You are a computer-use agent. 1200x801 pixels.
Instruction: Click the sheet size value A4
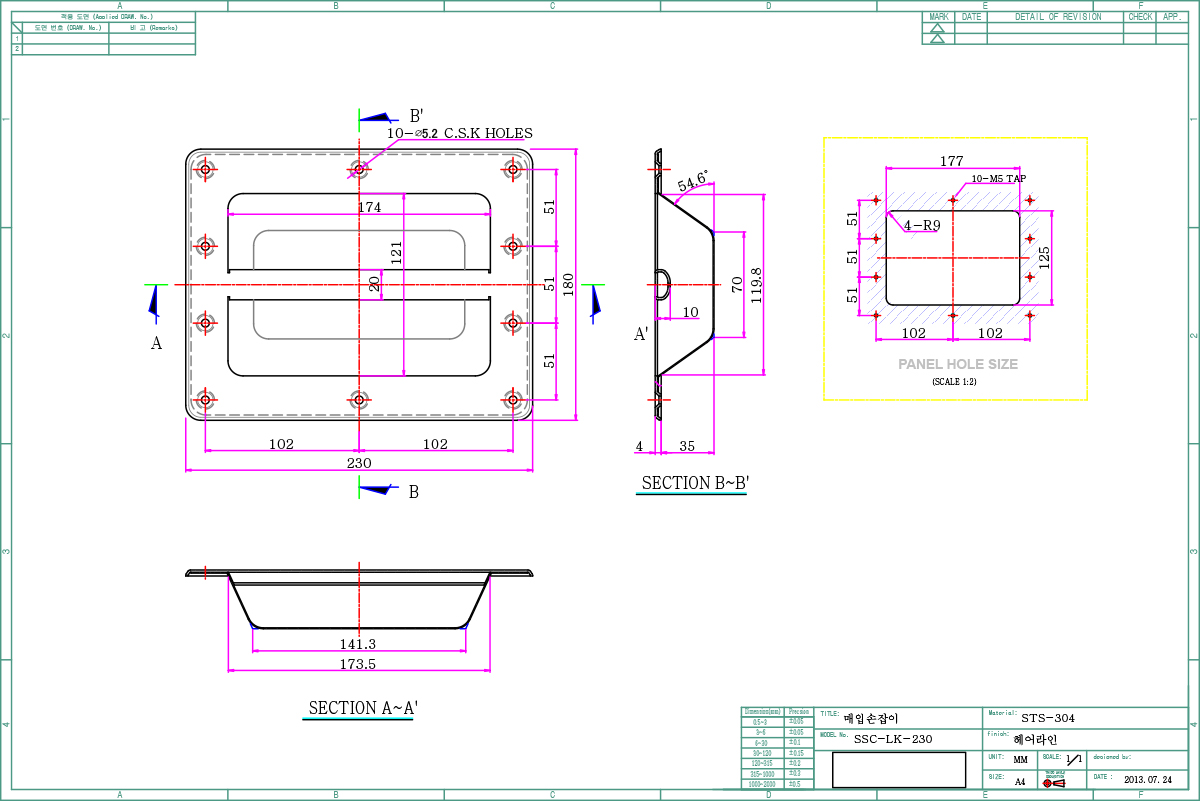click(x=1020, y=782)
